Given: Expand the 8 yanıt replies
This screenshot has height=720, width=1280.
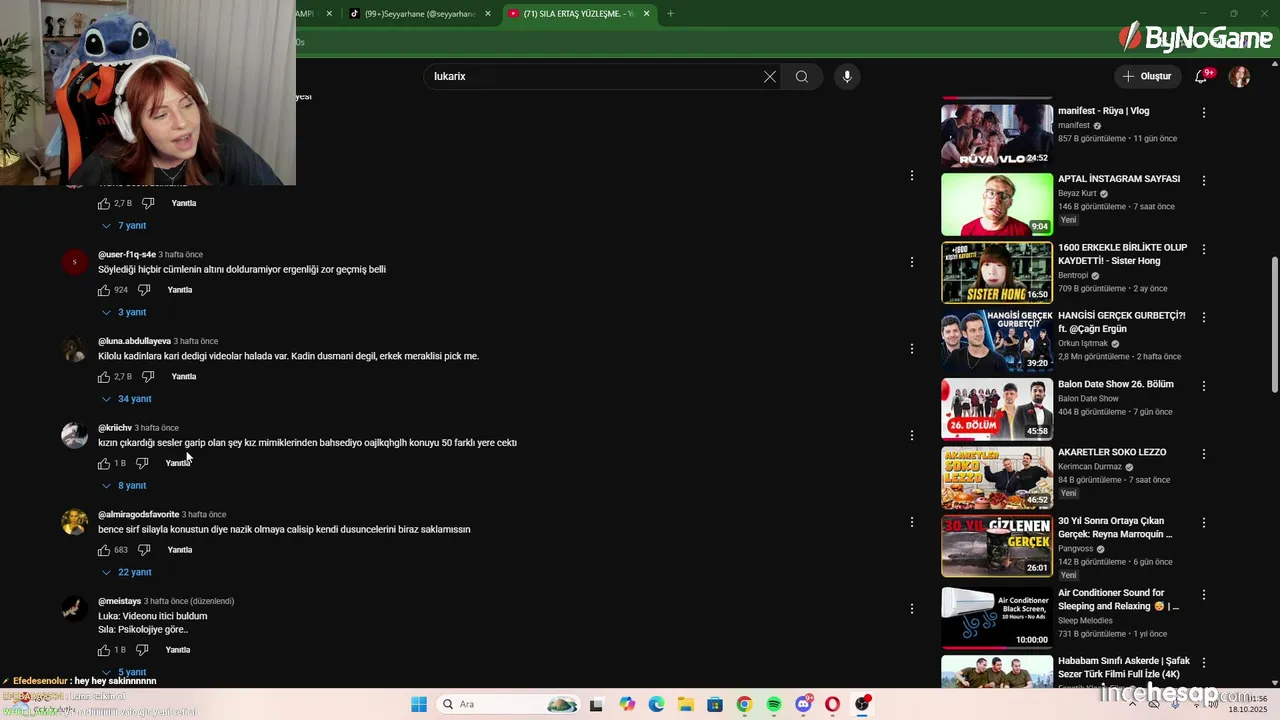Looking at the screenshot, I should click(125, 485).
